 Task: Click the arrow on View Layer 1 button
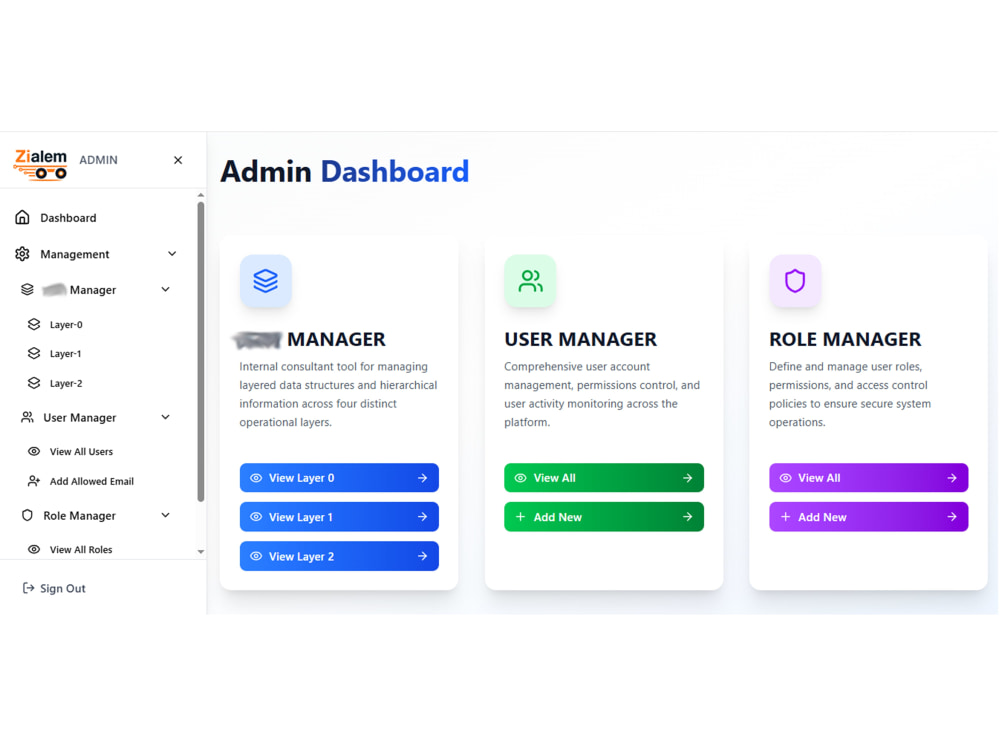click(423, 517)
